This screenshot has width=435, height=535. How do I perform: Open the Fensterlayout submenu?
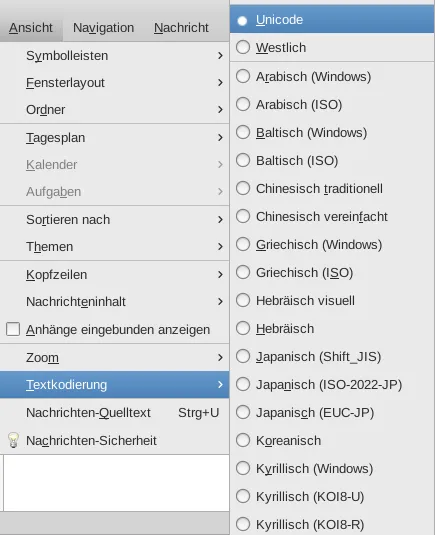click(x=114, y=83)
